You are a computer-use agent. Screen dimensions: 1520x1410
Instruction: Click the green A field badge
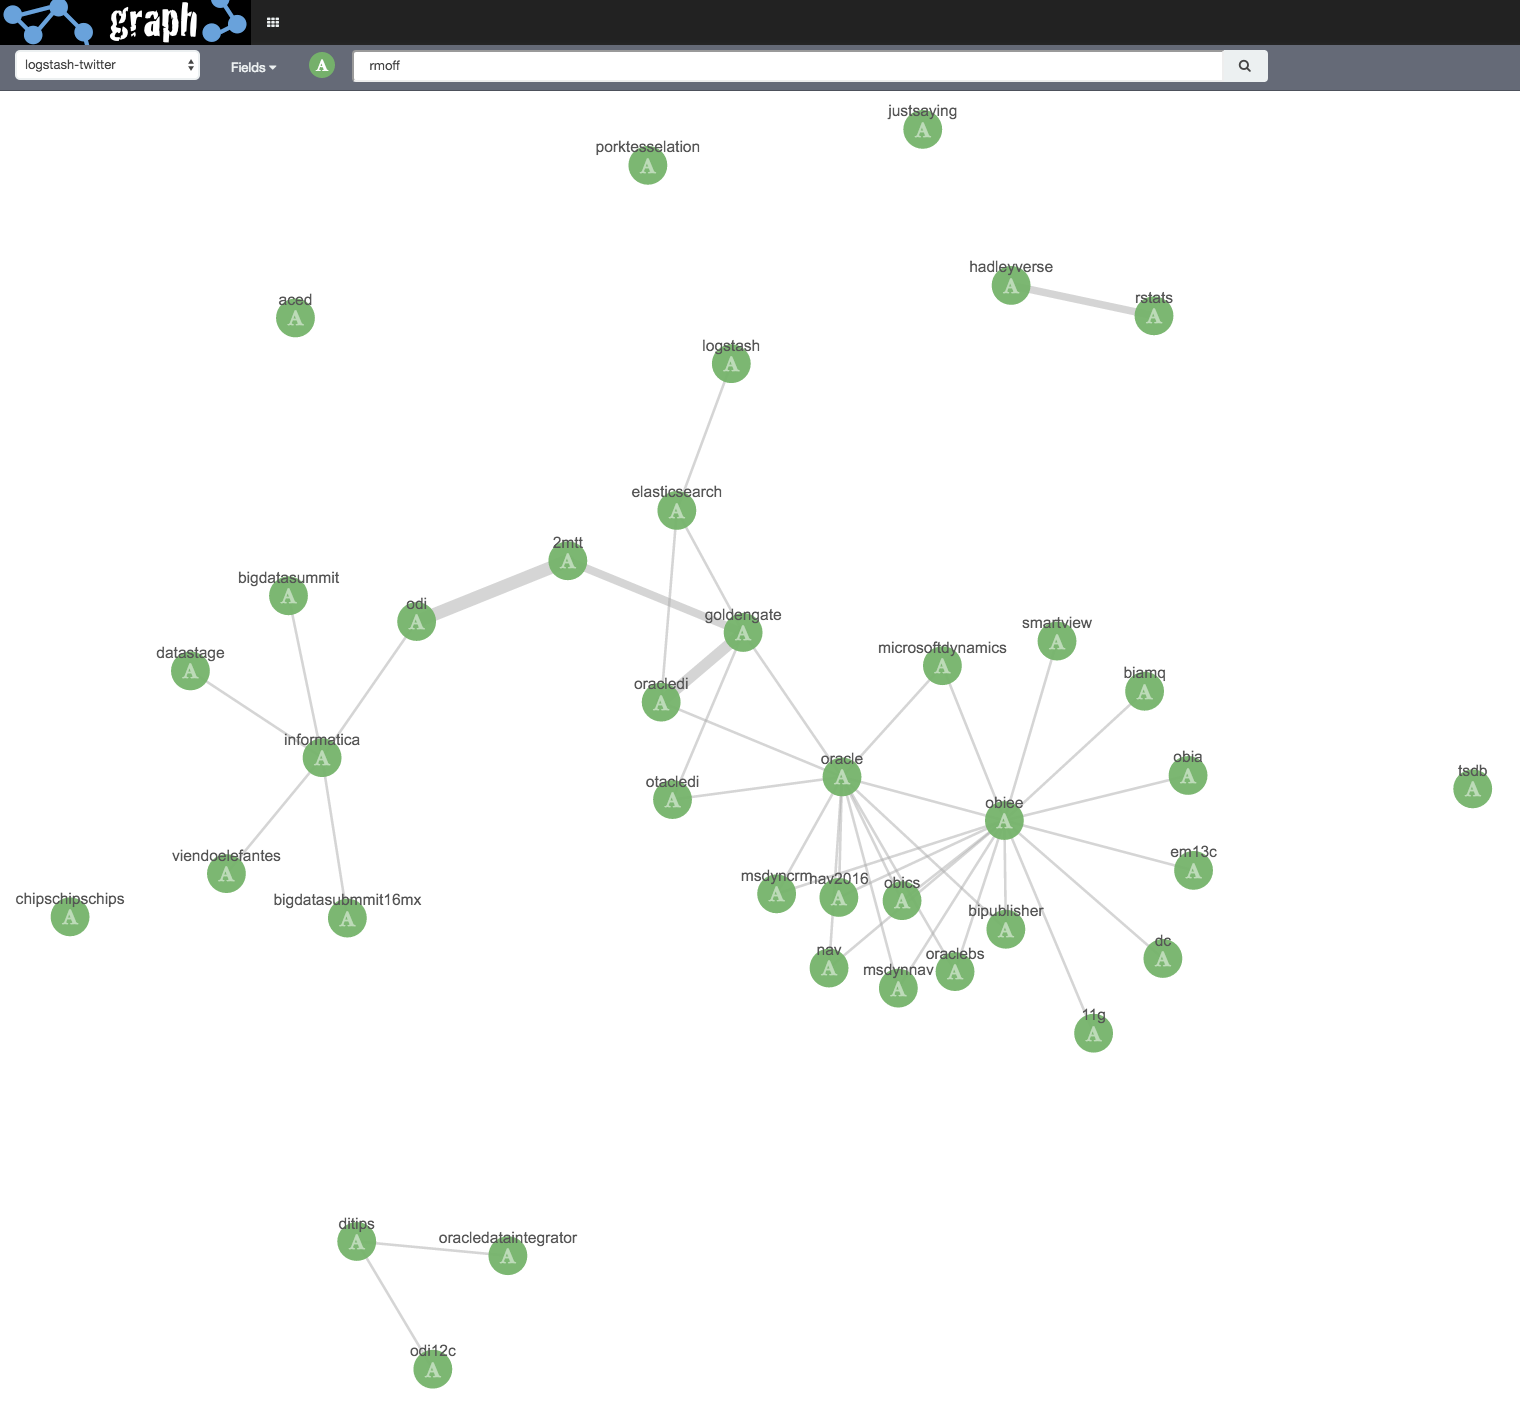pos(321,66)
